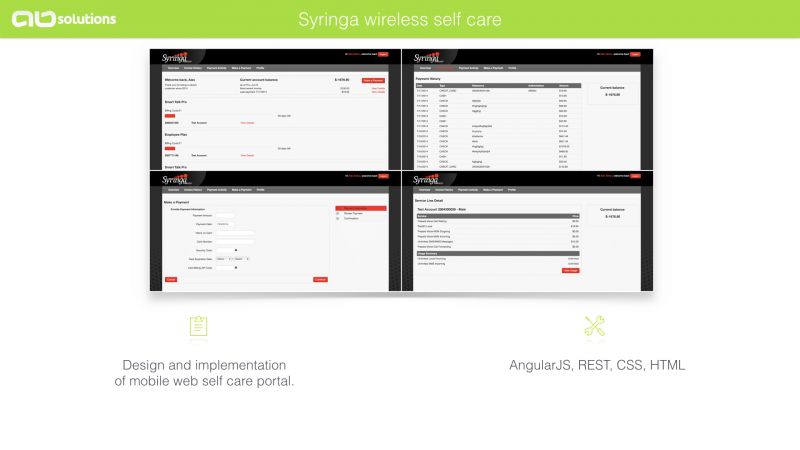Image resolution: width=800 pixels, height=450 pixels.
Task: Open Overview tab in the Payment History screenshot
Action: 426,68
